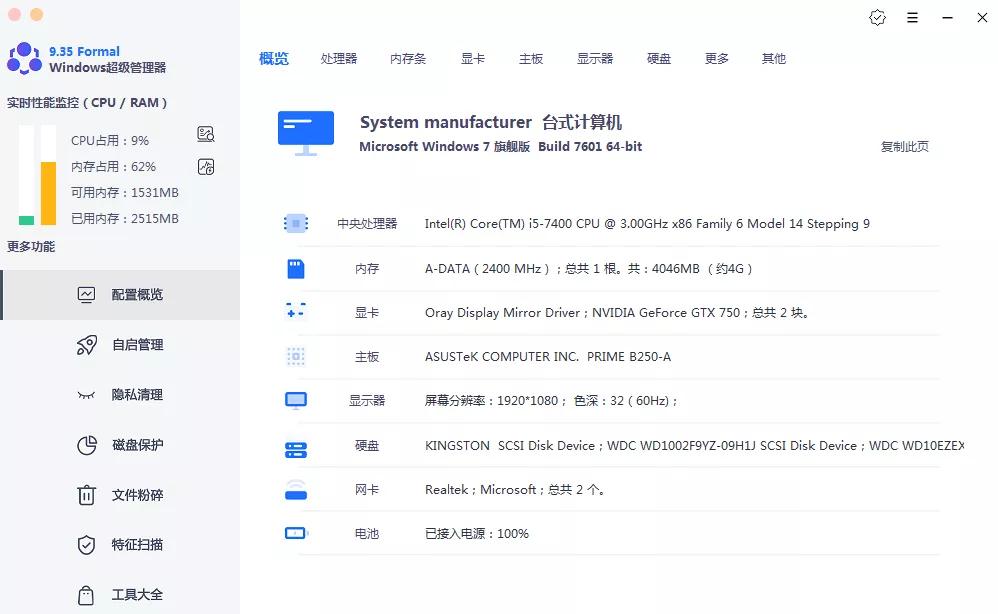This screenshot has width=998, height=614.
Task: Open the 主板 motherboard tab
Action: coord(530,58)
